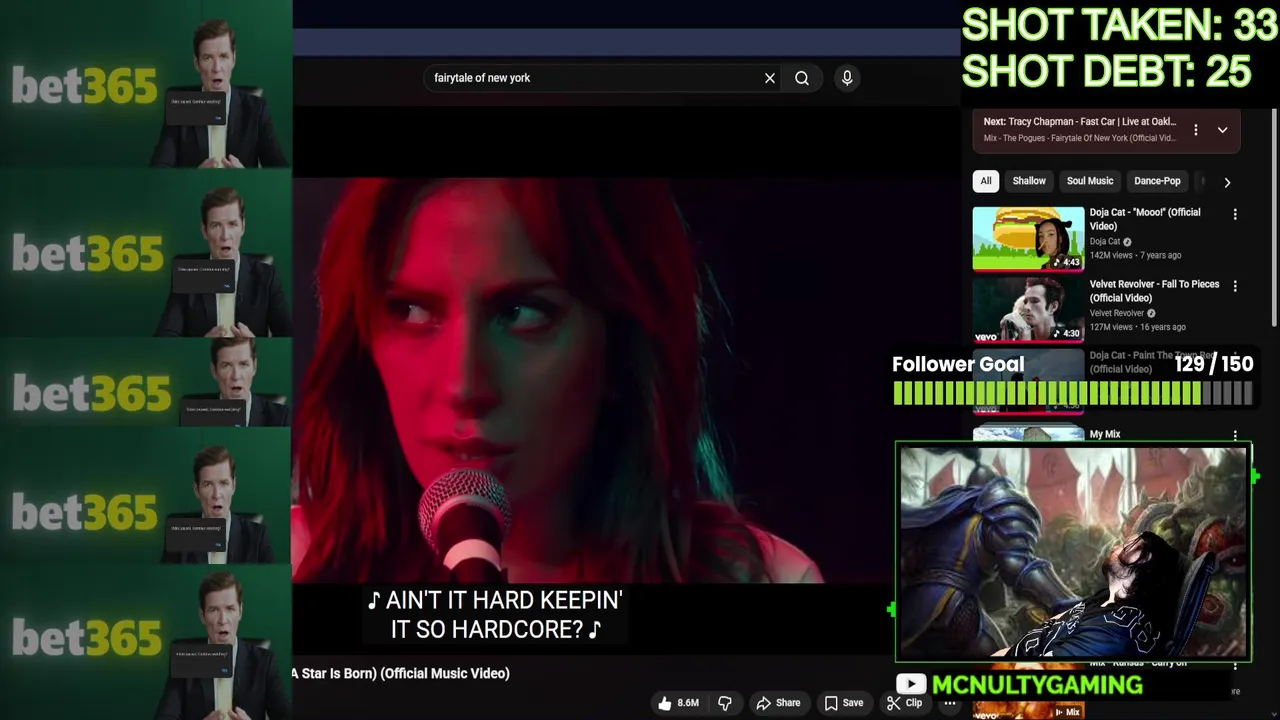1280x720 pixels.
Task: Click the '142M views - 7 years ago' text
Action: point(1135,255)
